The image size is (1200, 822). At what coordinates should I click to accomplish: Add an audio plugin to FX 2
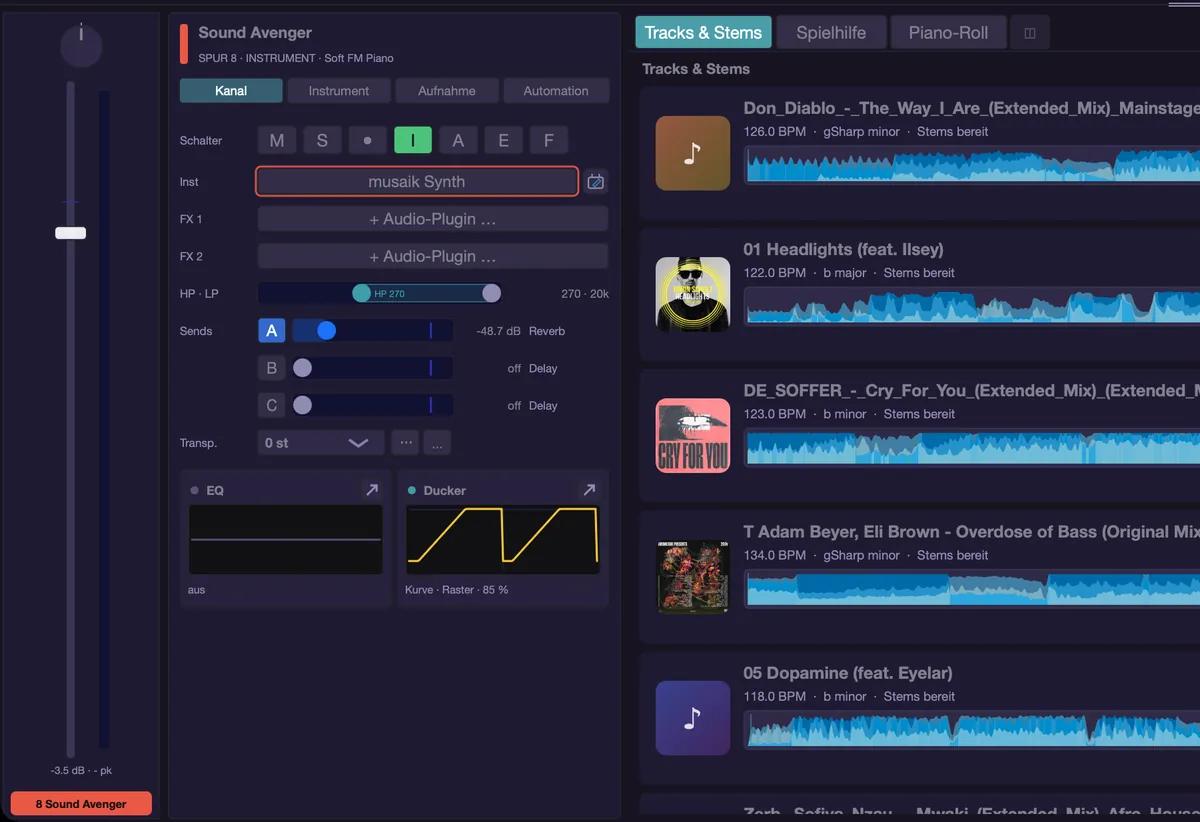click(x=433, y=257)
